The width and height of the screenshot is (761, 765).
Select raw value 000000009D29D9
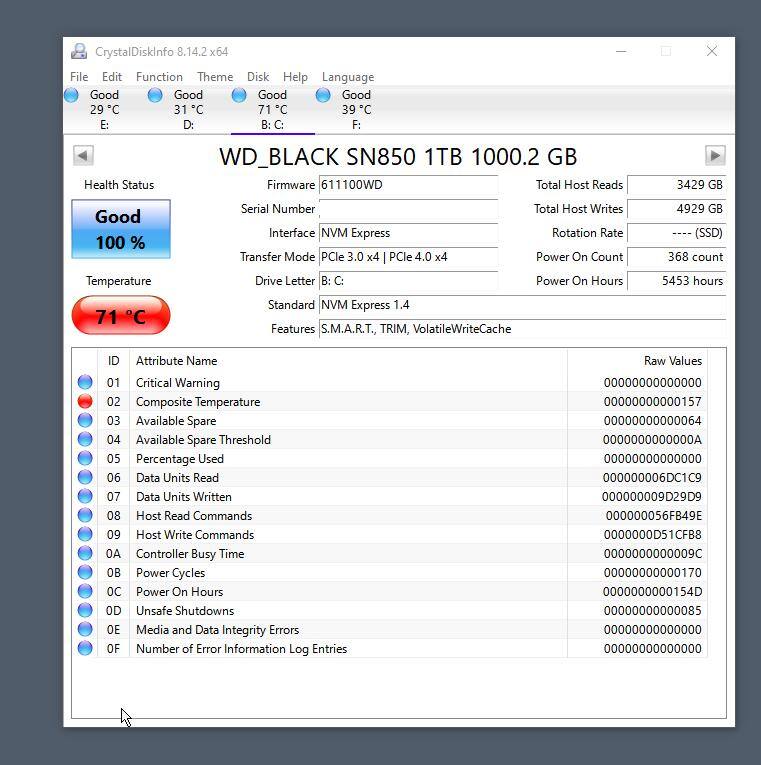pyautogui.click(x=652, y=497)
